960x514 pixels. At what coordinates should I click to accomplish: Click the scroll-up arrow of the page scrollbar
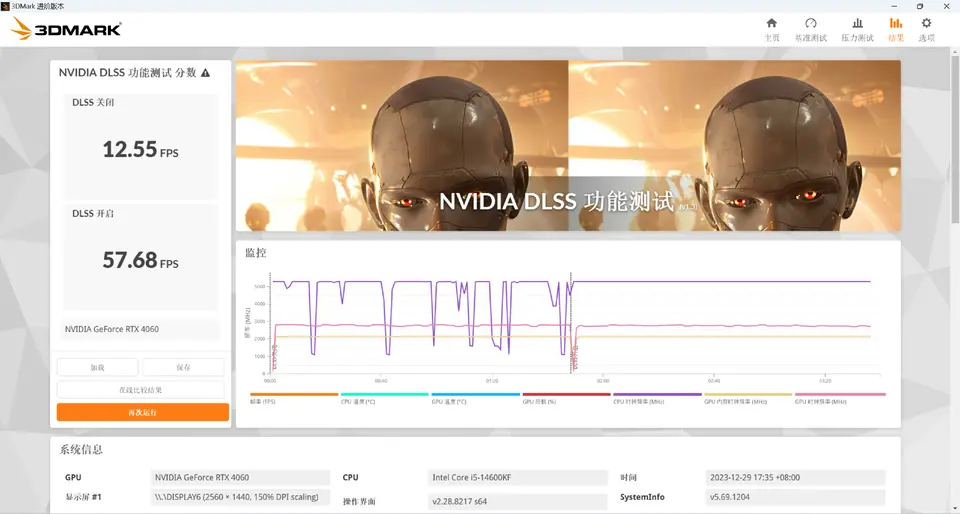point(955,51)
